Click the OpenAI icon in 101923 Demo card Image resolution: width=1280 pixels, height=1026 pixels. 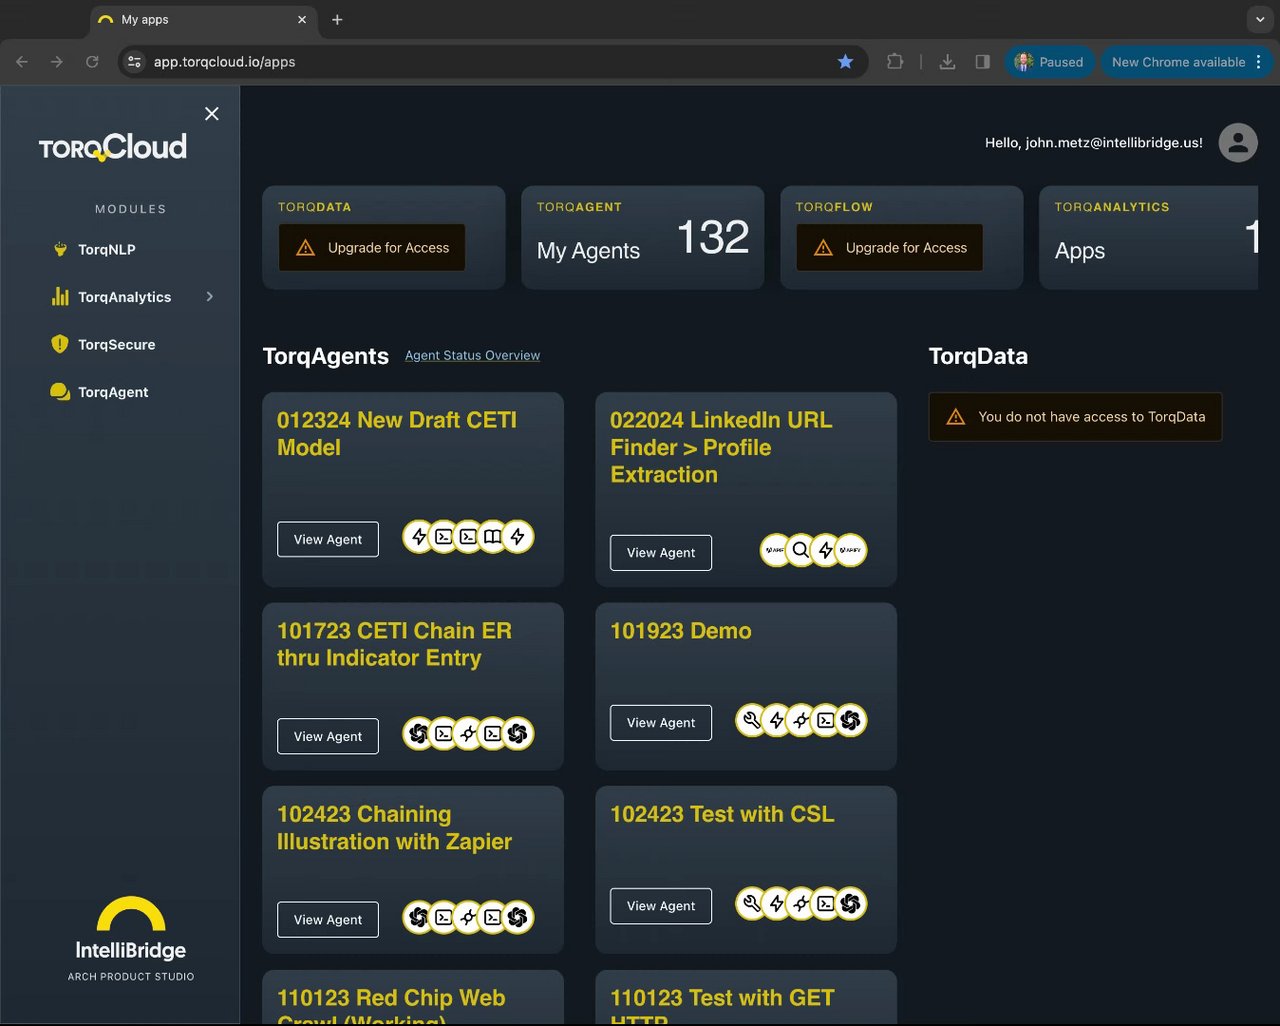click(x=850, y=720)
